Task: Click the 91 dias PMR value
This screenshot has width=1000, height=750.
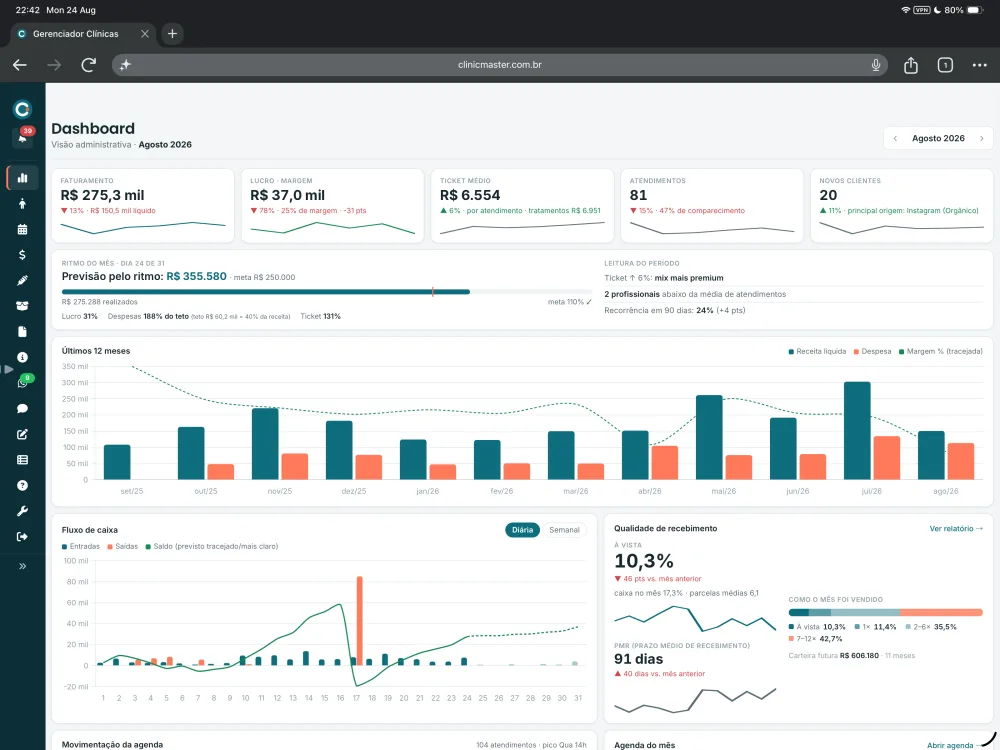Action: point(638,659)
